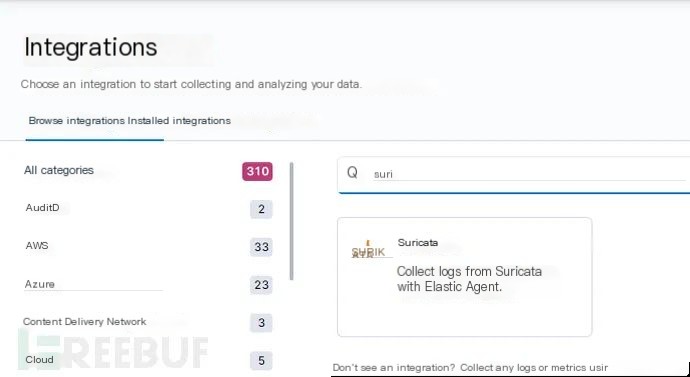690x377 pixels.
Task: Click the Suricata logo icon
Action: point(368,250)
